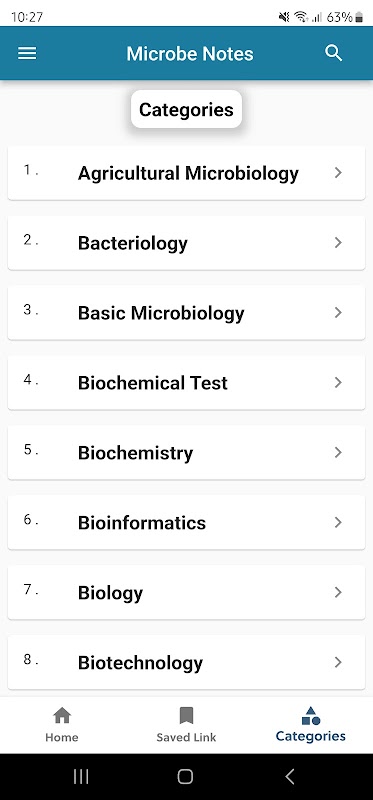Tap the Saved Link tab label
The height and width of the screenshot is (800, 373).
186,737
